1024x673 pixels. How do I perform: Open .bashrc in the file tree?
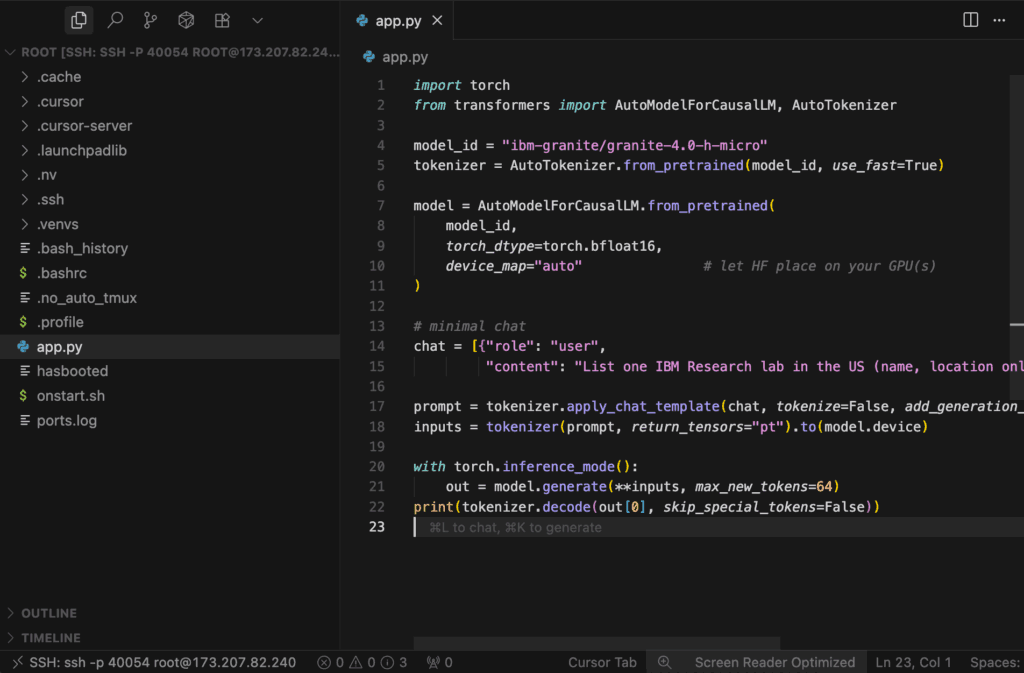61,273
